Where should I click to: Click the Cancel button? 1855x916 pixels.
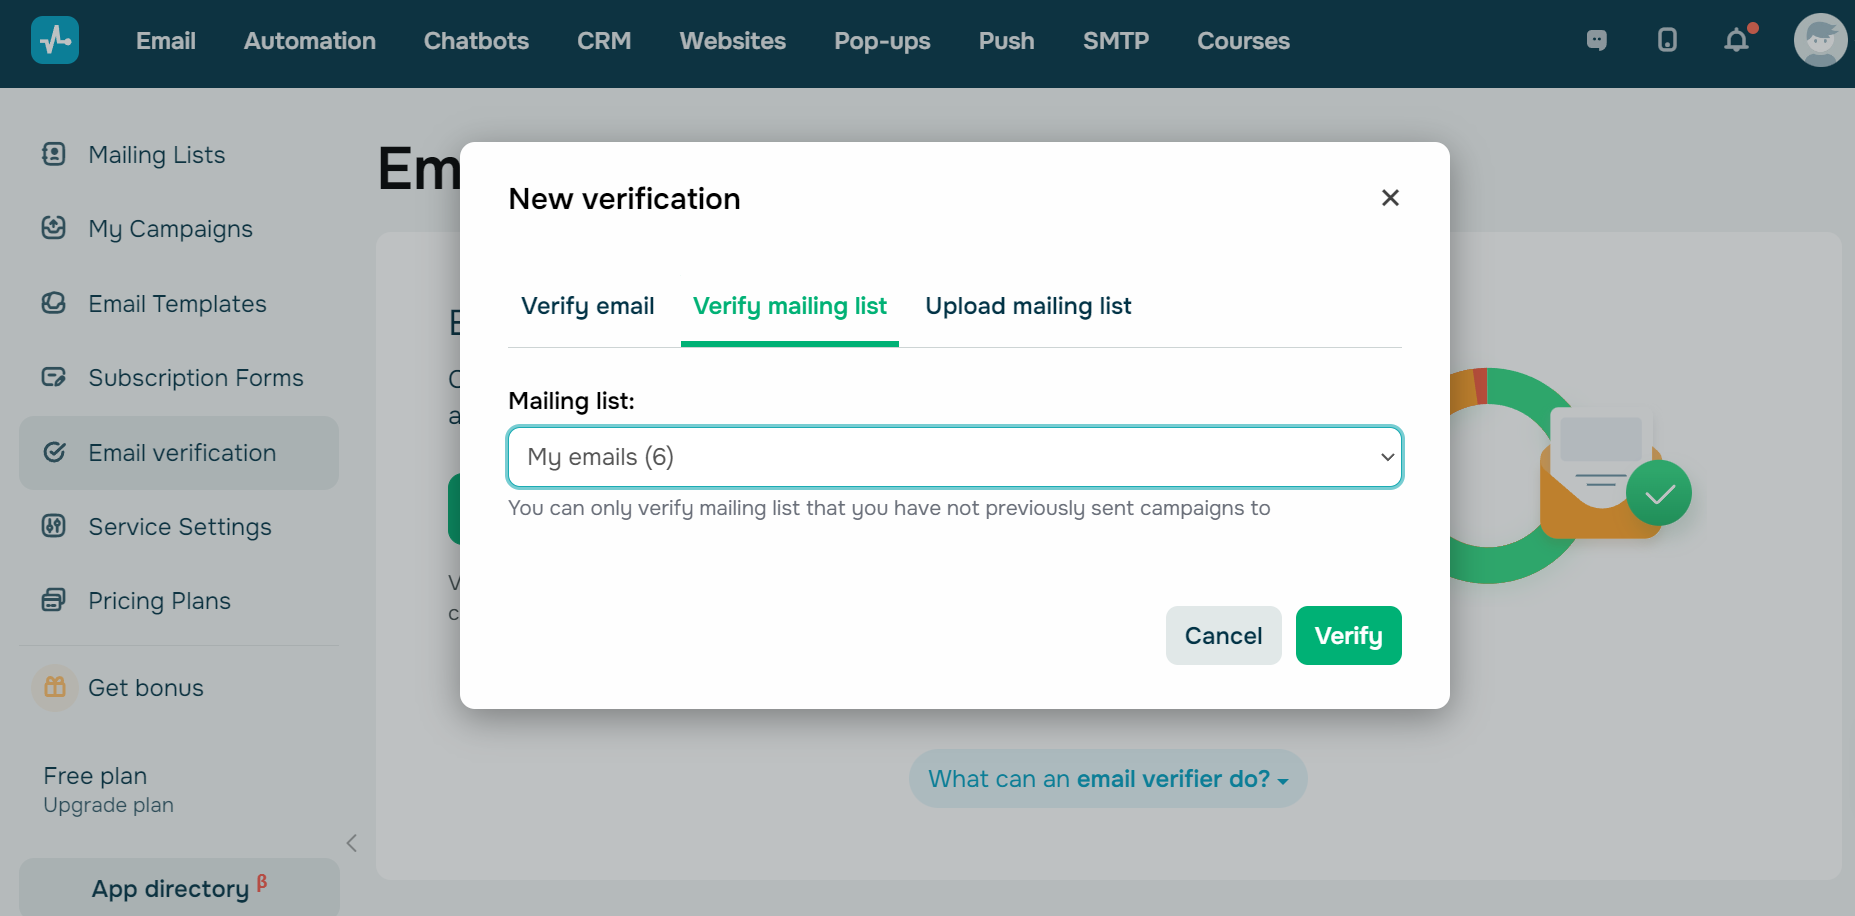[x=1223, y=636]
